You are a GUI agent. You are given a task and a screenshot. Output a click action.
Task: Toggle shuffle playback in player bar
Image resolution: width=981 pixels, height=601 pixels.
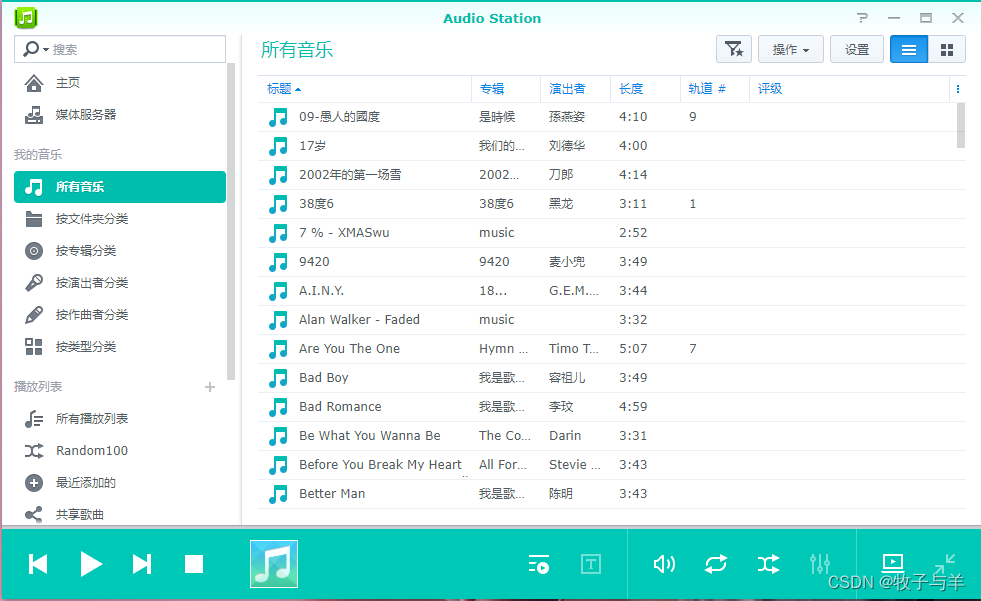tap(768, 564)
